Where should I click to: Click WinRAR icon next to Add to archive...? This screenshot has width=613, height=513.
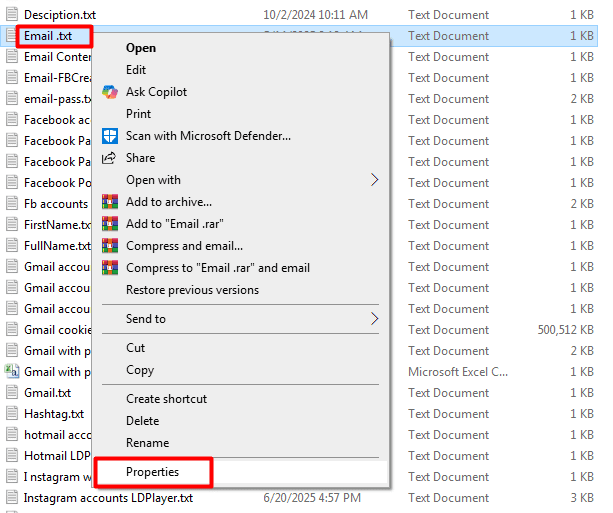coord(110,202)
